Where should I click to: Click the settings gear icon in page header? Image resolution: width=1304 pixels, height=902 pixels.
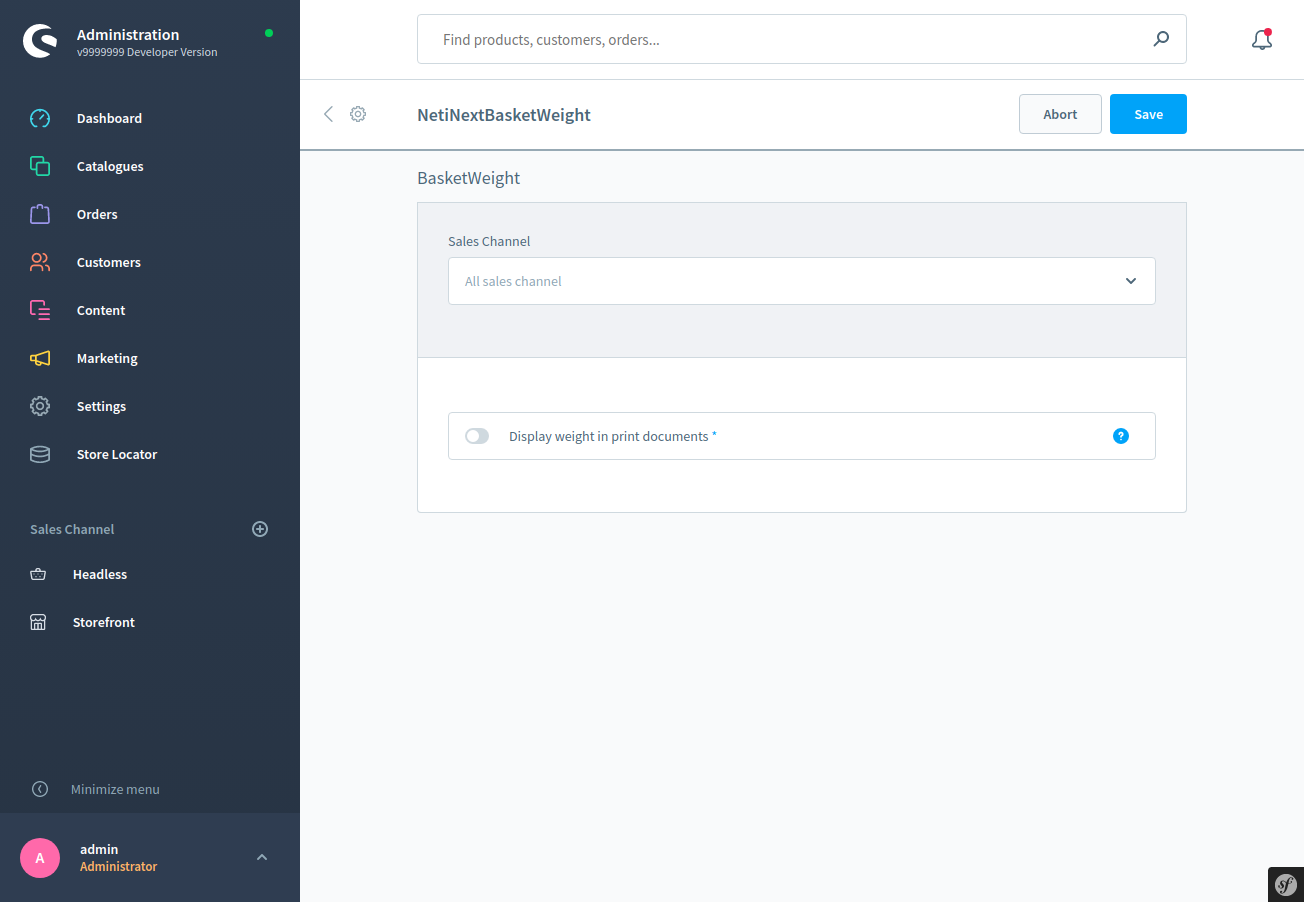pyautogui.click(x=358, y=114)
